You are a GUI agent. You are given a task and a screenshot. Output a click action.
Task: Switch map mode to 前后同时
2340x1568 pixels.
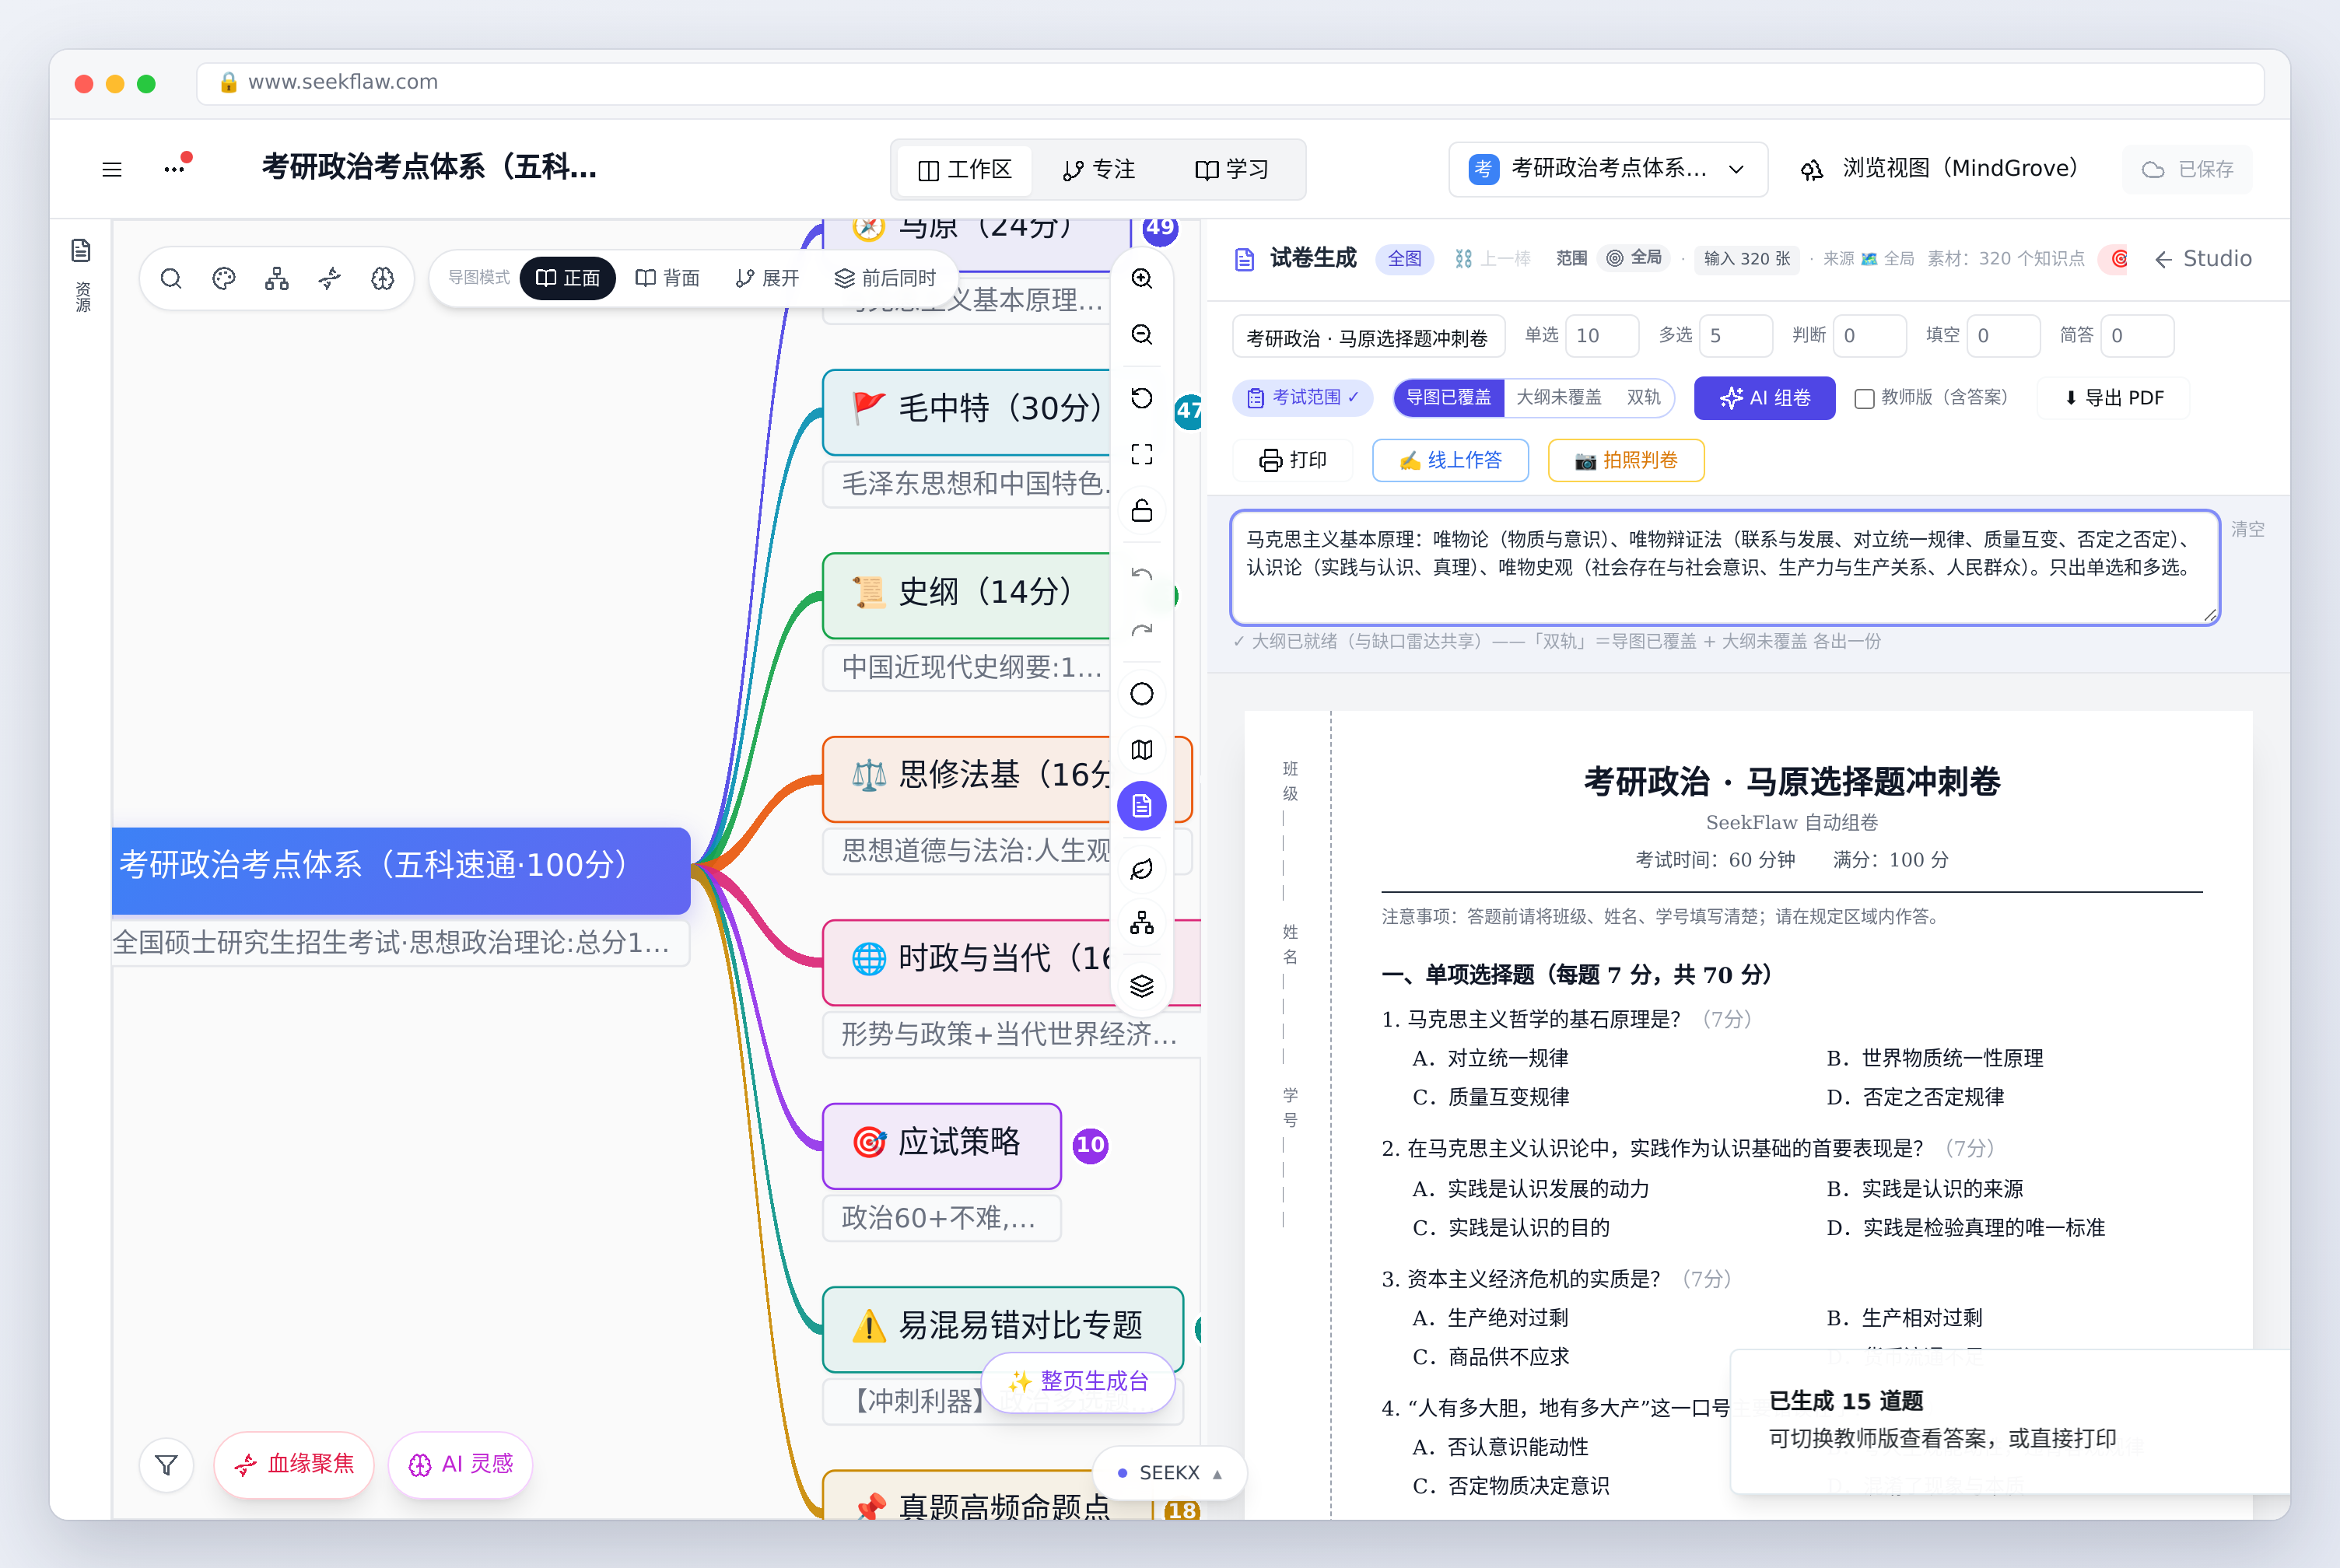click(x=885, y=278)
